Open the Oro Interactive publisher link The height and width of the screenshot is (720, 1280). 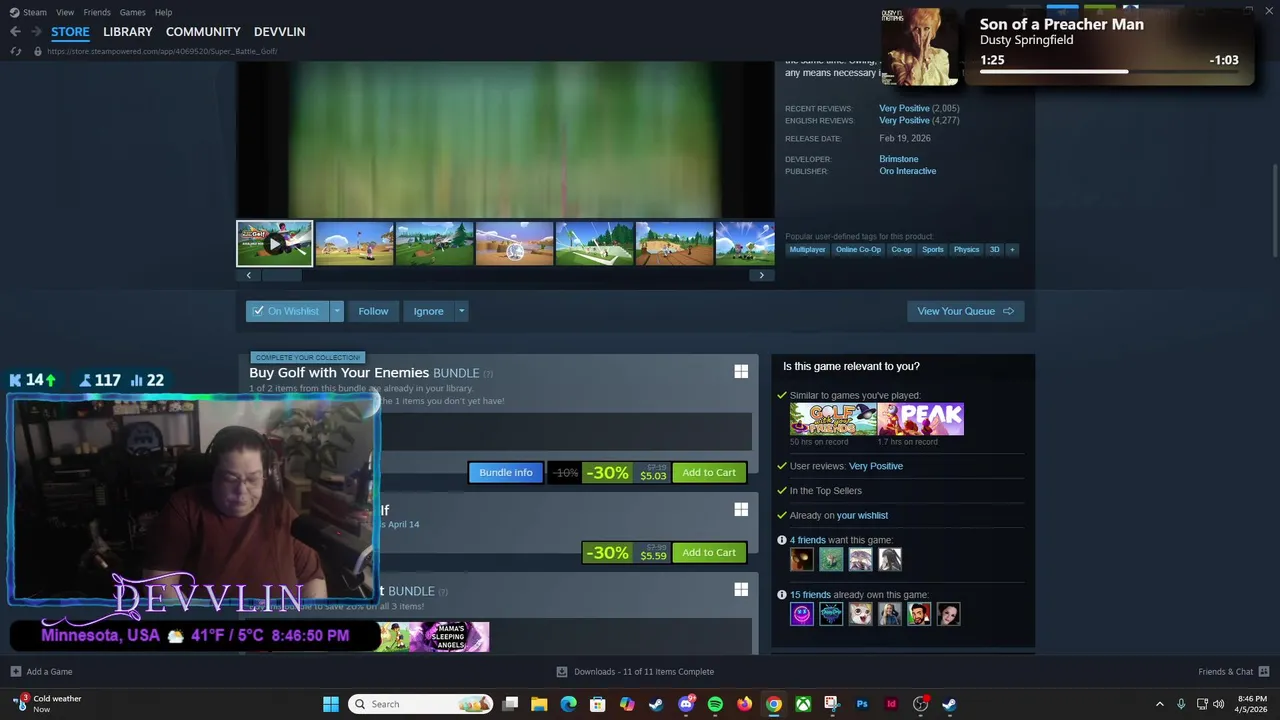[908, 171]
